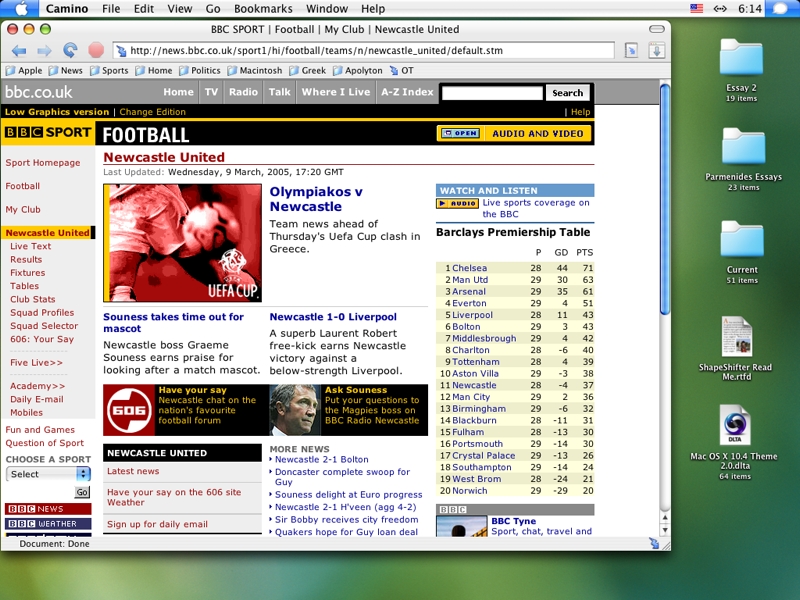Viewport: 800px width, 600px height.
Task: Expand the Choose a Sport dropdown
Action: tap(48, 474)
